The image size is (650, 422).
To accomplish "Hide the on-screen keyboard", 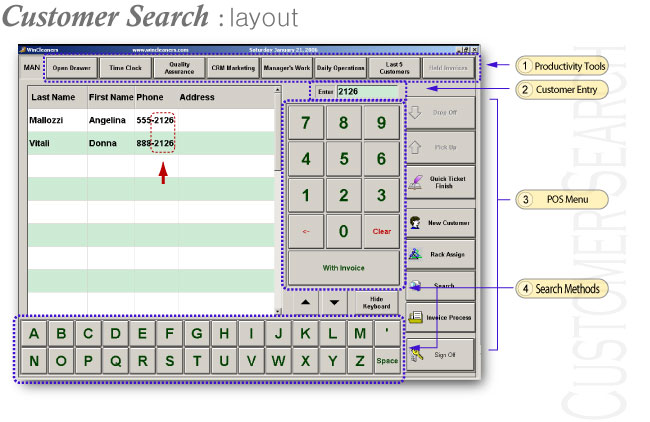I will 376,301.
